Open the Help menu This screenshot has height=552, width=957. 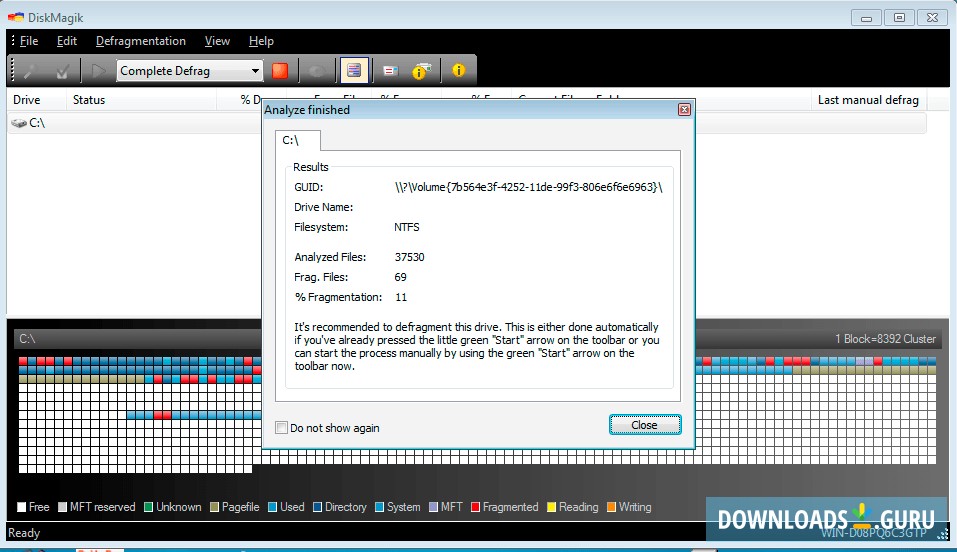(261, 41)
